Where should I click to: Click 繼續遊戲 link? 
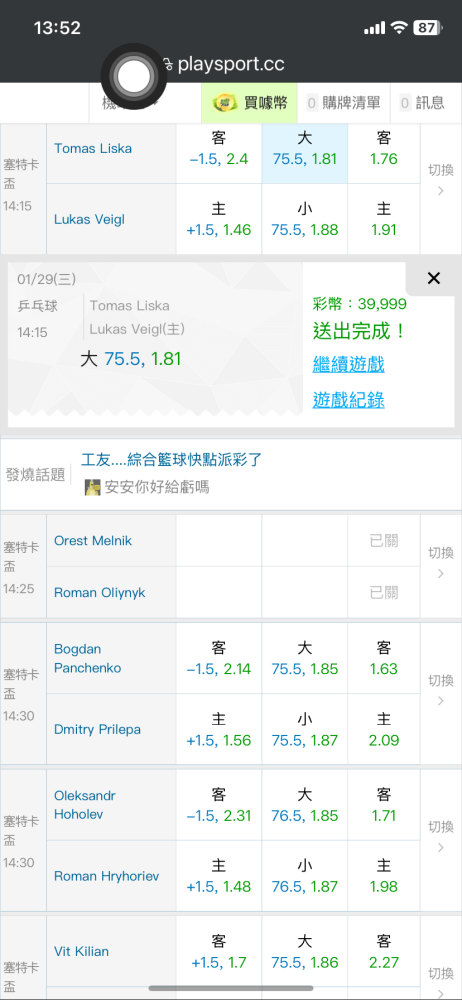pos(348,365)
